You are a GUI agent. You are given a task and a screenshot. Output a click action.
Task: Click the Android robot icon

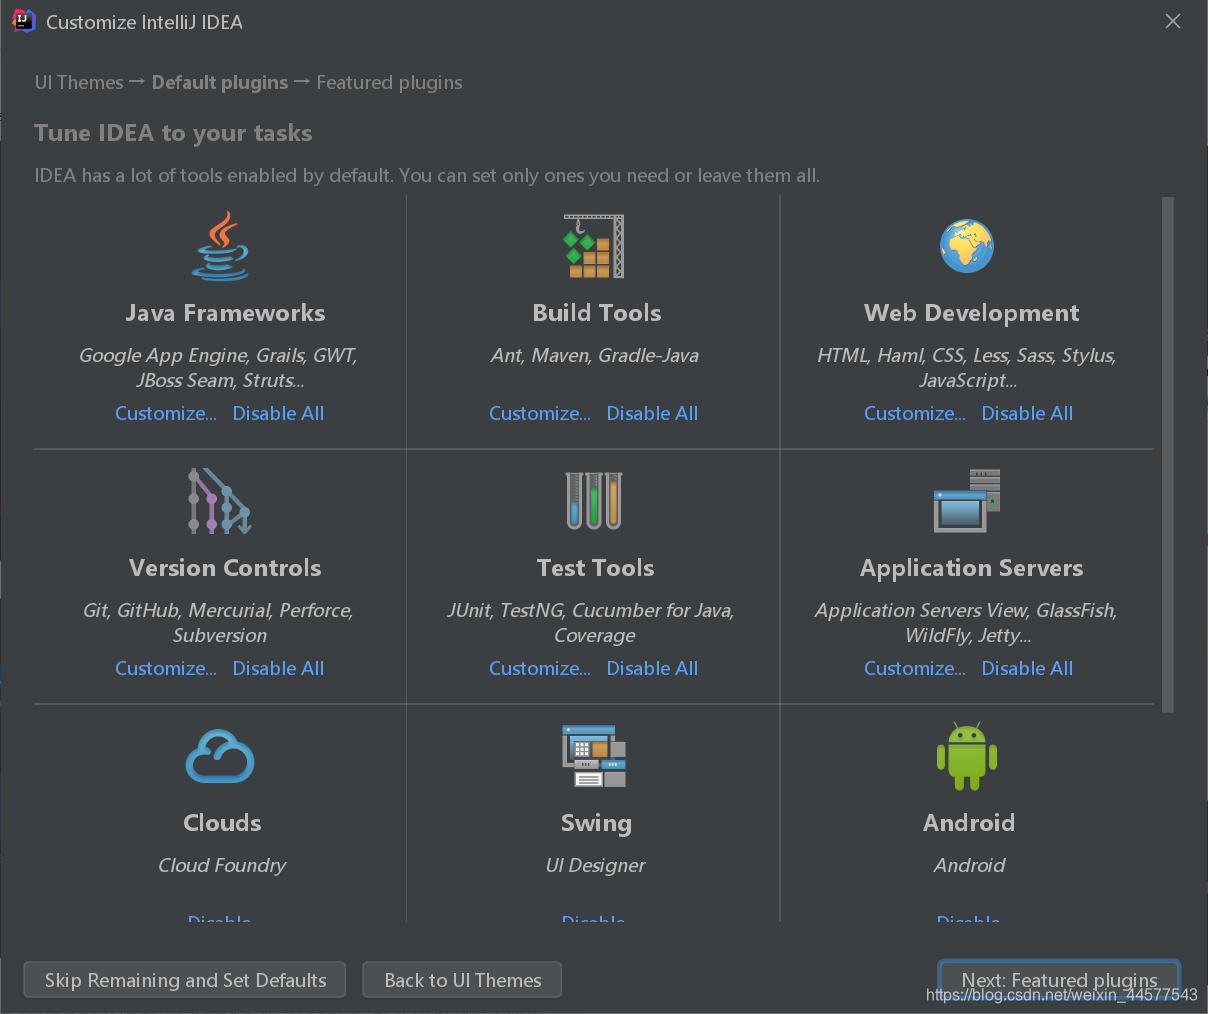[967, 756]
